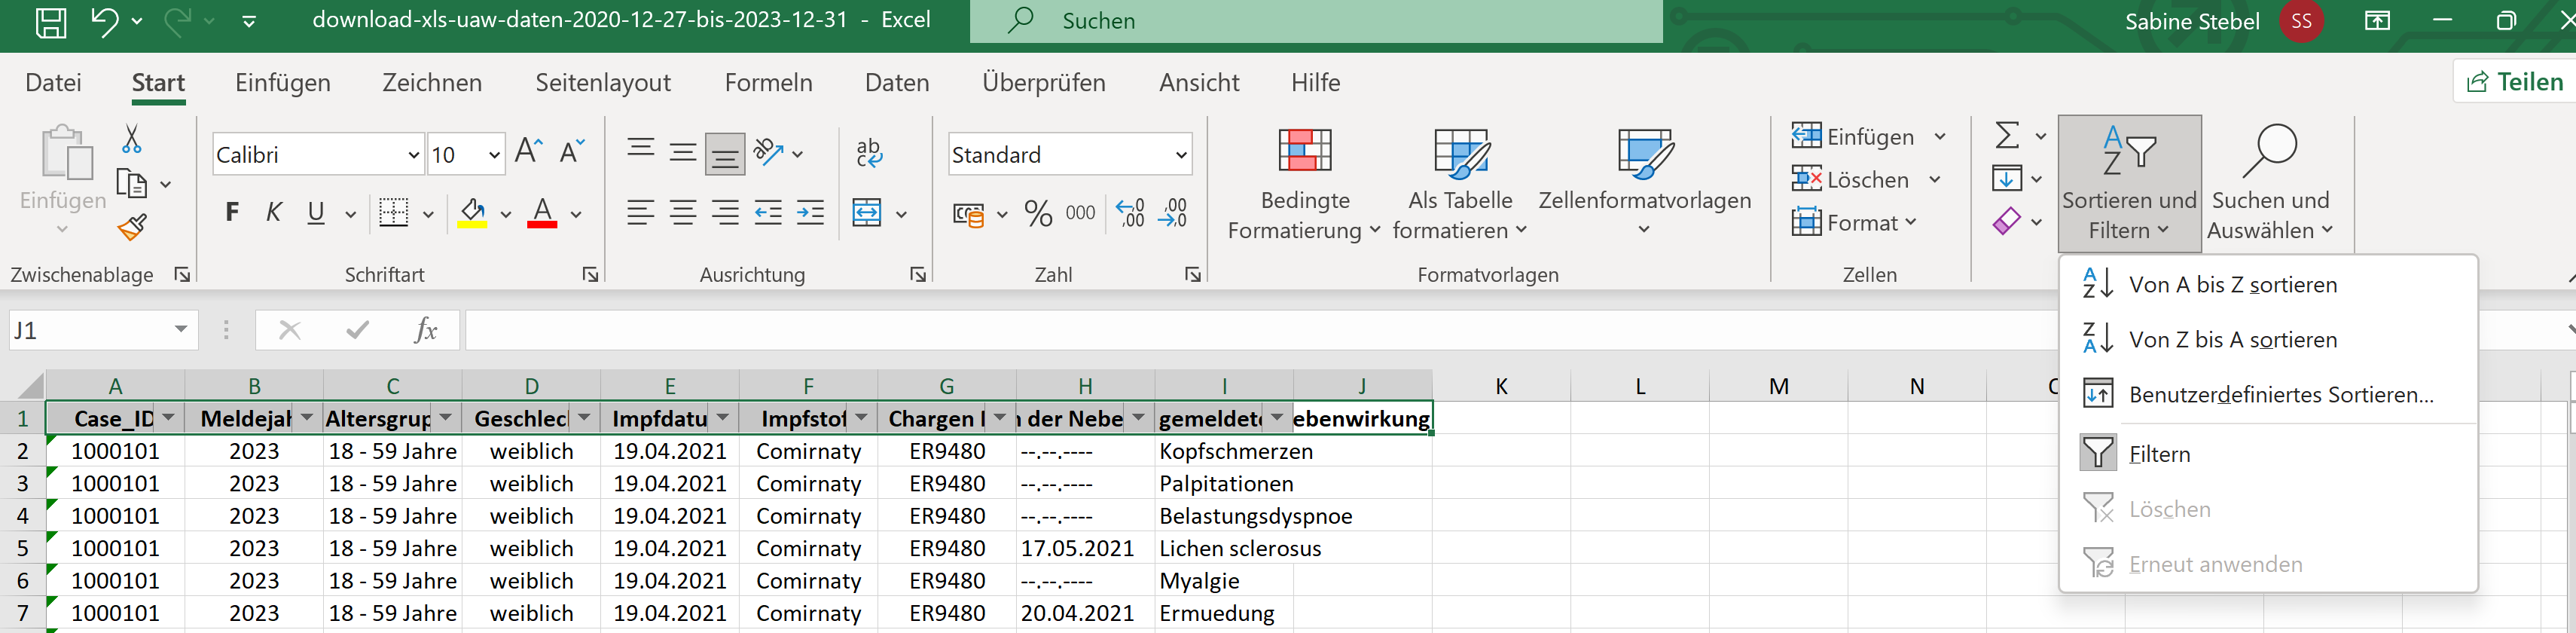Open the font name dropdown Calibri

tap(413, 155)
